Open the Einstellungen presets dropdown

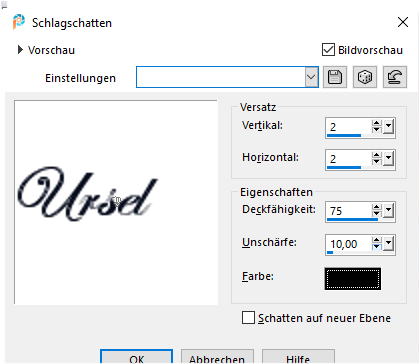pyautogui.click(x=311, y=77)
